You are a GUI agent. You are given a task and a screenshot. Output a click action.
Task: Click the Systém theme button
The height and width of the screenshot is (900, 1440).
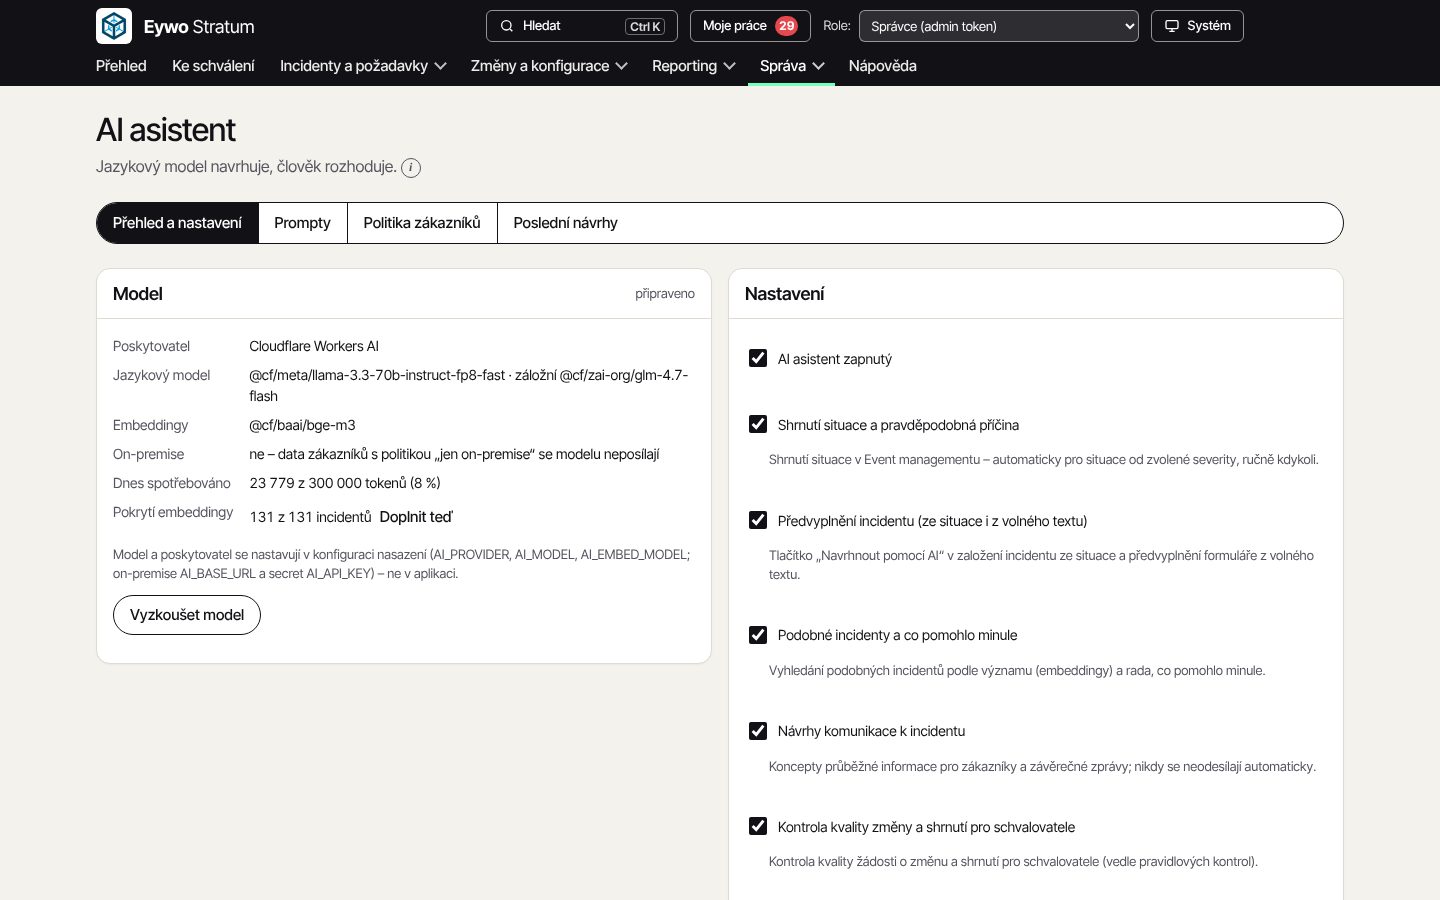pyautogui.click(x=1197, y=26)
